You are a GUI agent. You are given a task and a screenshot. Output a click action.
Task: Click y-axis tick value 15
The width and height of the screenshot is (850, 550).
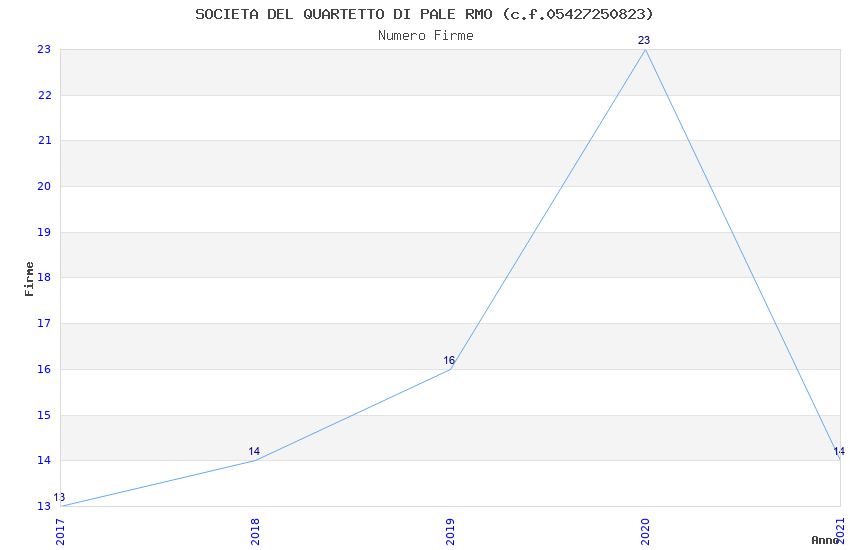pyautogui.click(x=44, y=415)
